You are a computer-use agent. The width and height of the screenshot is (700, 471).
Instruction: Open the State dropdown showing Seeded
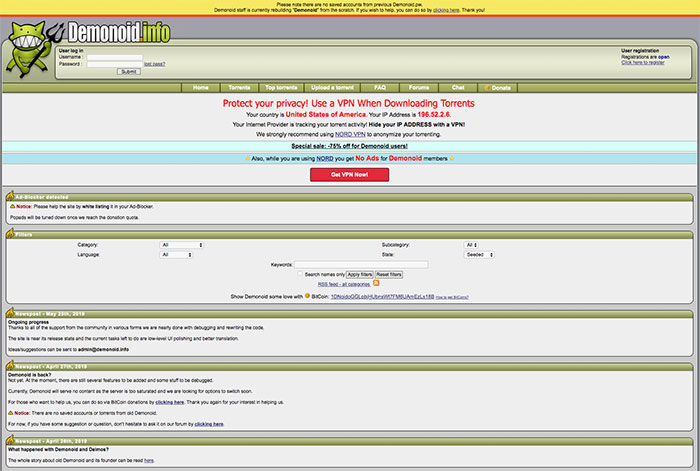(479, 254)
